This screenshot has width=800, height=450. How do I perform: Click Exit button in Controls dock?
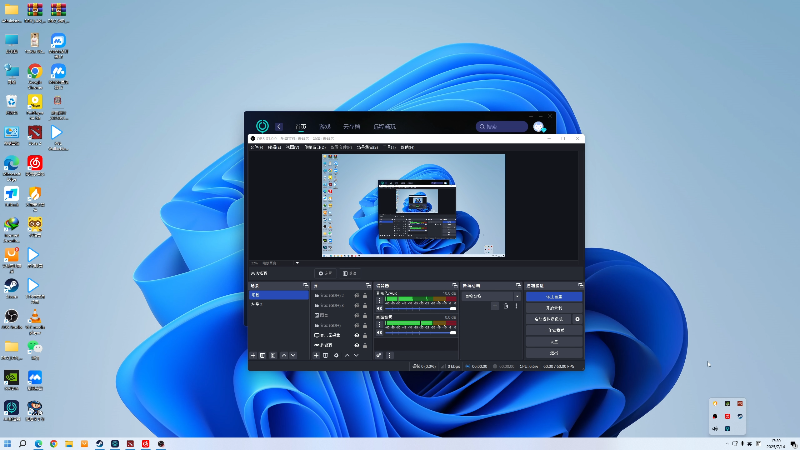554,353
